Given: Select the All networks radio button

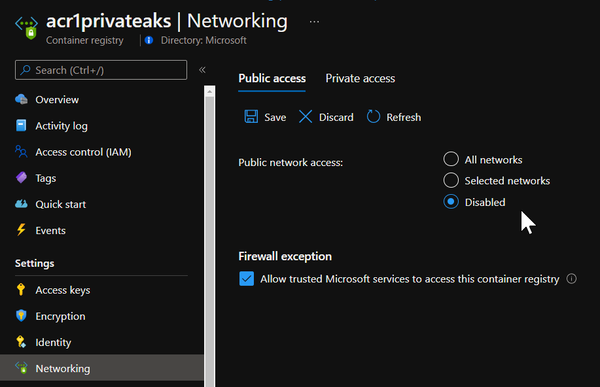Looking at the screenshot, I should point(451,159).
